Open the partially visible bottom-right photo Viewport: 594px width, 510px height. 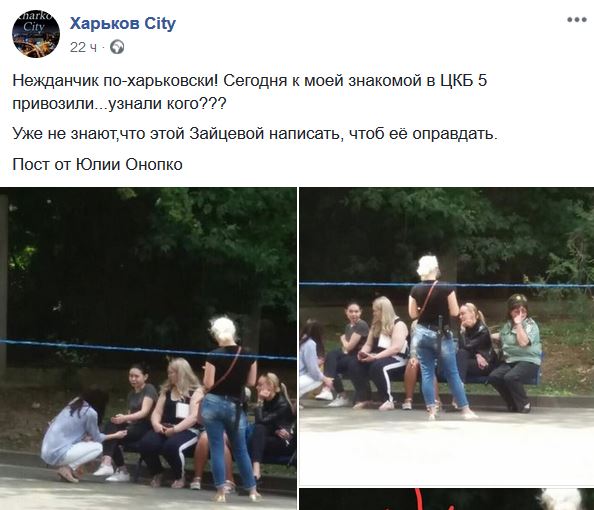pyautogui.click(x=447, y=499)
